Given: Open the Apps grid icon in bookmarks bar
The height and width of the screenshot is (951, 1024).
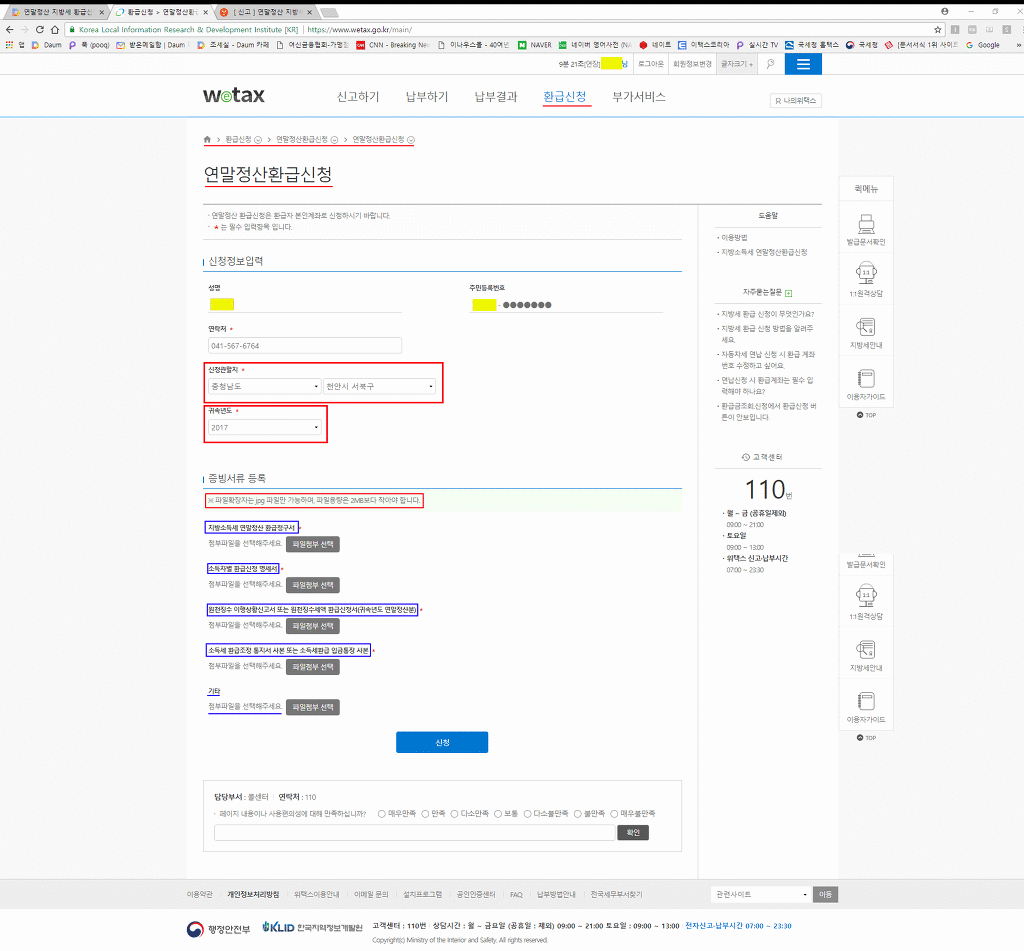Looking at the screenshot, I should pyautogui.click(x=9, y=45).
